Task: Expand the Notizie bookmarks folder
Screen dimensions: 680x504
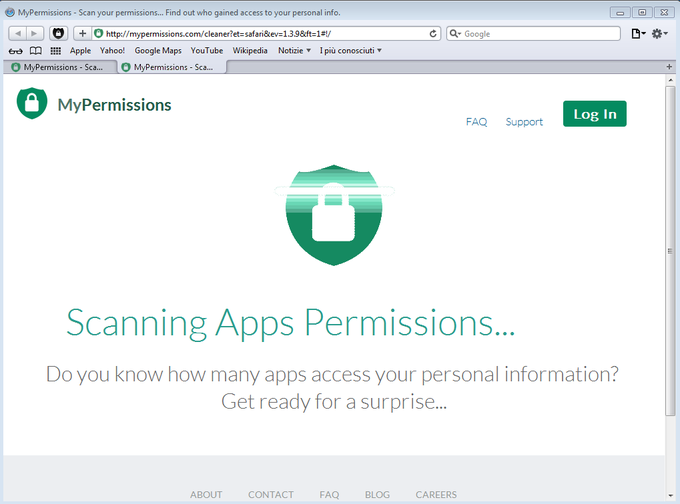Action: click(294, 51)
